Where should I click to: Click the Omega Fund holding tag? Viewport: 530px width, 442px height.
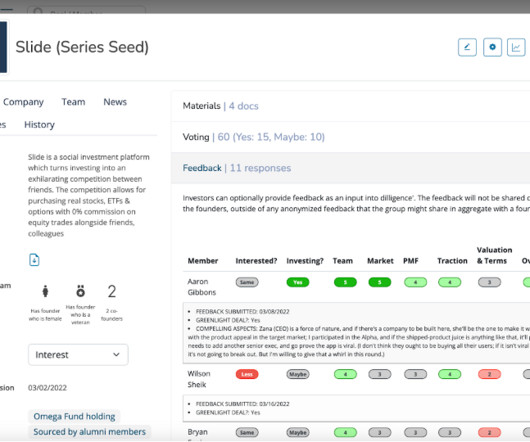pyautogui.click(x=74, y=416)
